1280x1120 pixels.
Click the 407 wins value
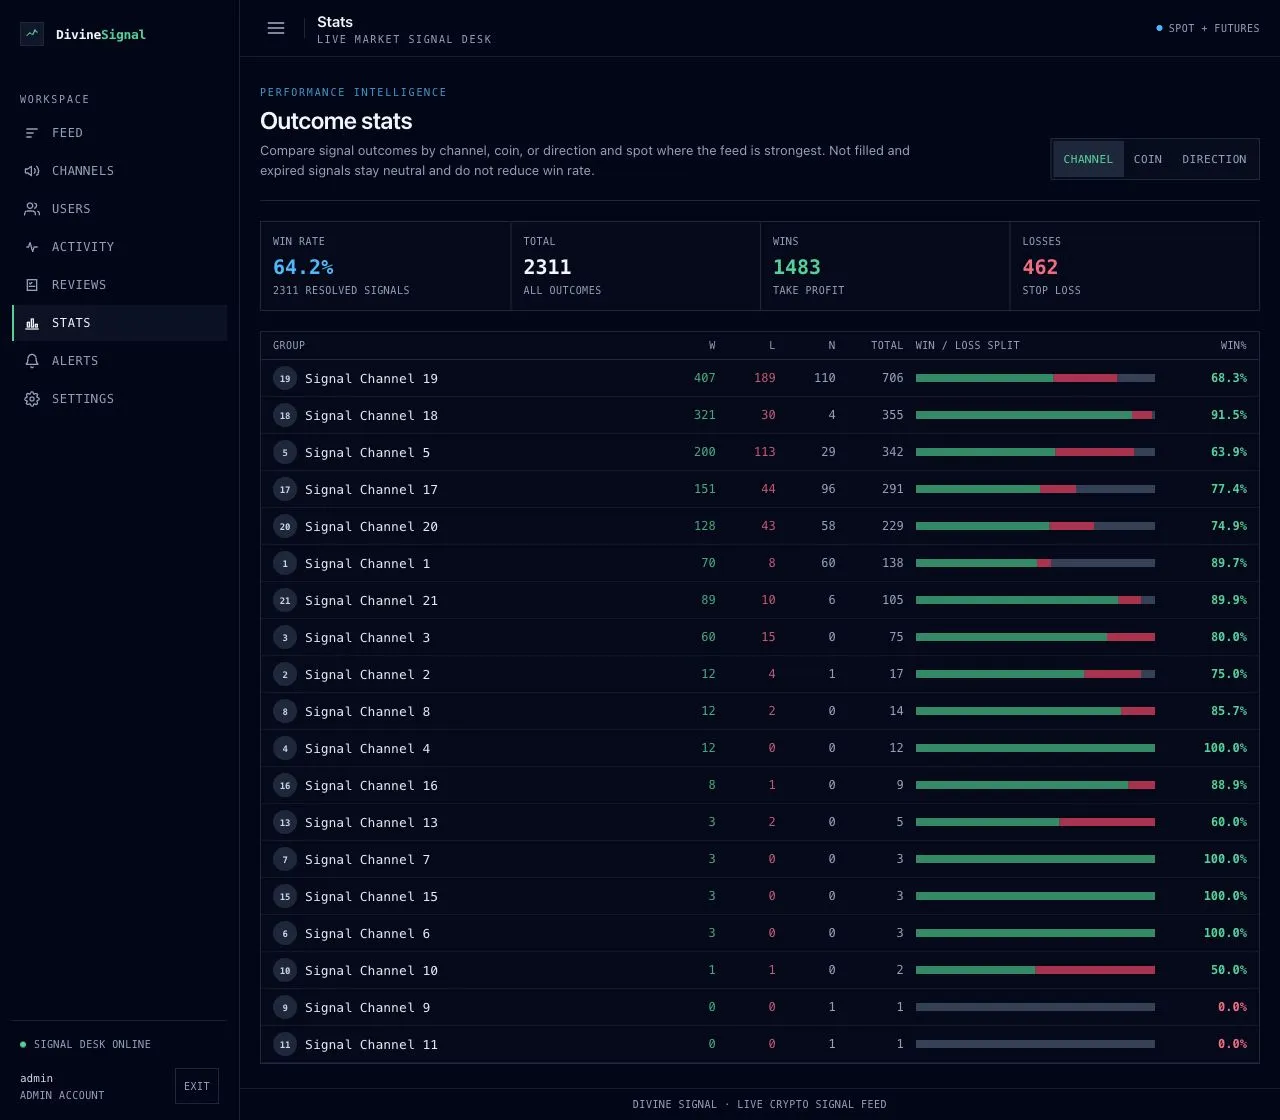click(705, 378)
